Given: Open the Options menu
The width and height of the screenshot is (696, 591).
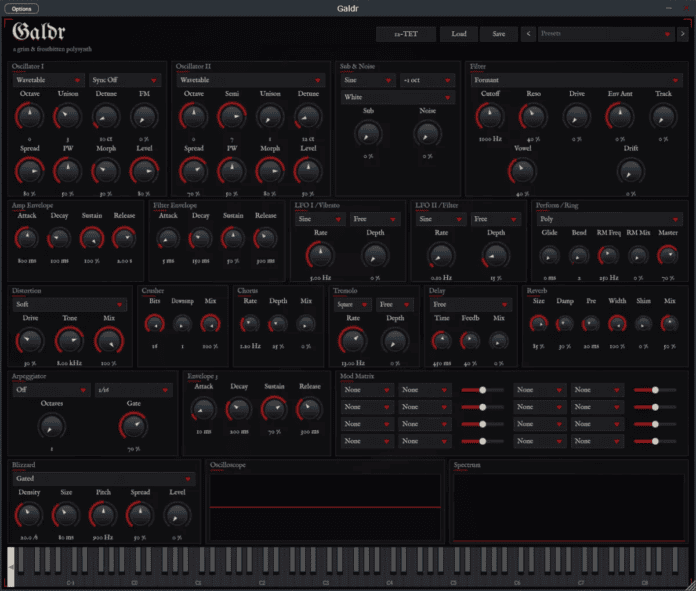Looking at the screenshot, I should [x=22, y=8].
